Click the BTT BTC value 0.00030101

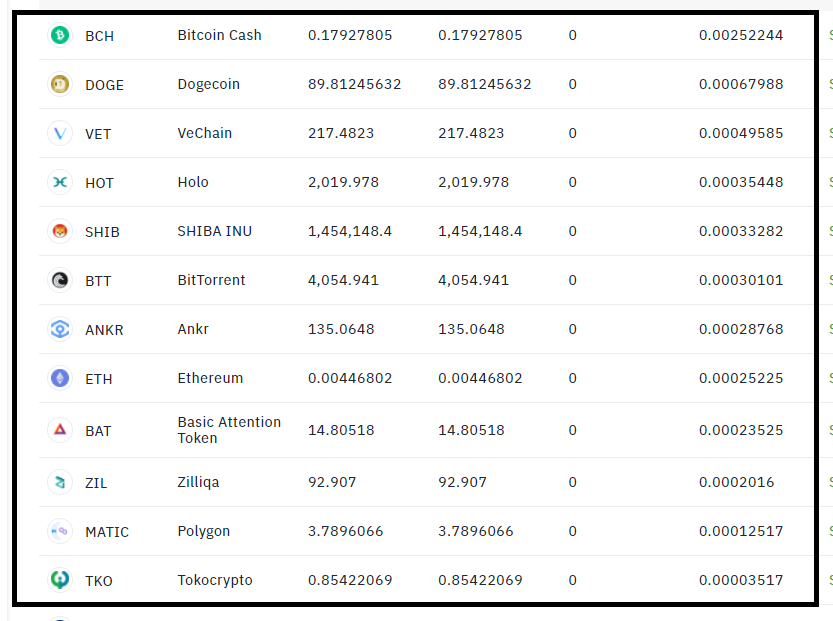[x=741, y=280]
